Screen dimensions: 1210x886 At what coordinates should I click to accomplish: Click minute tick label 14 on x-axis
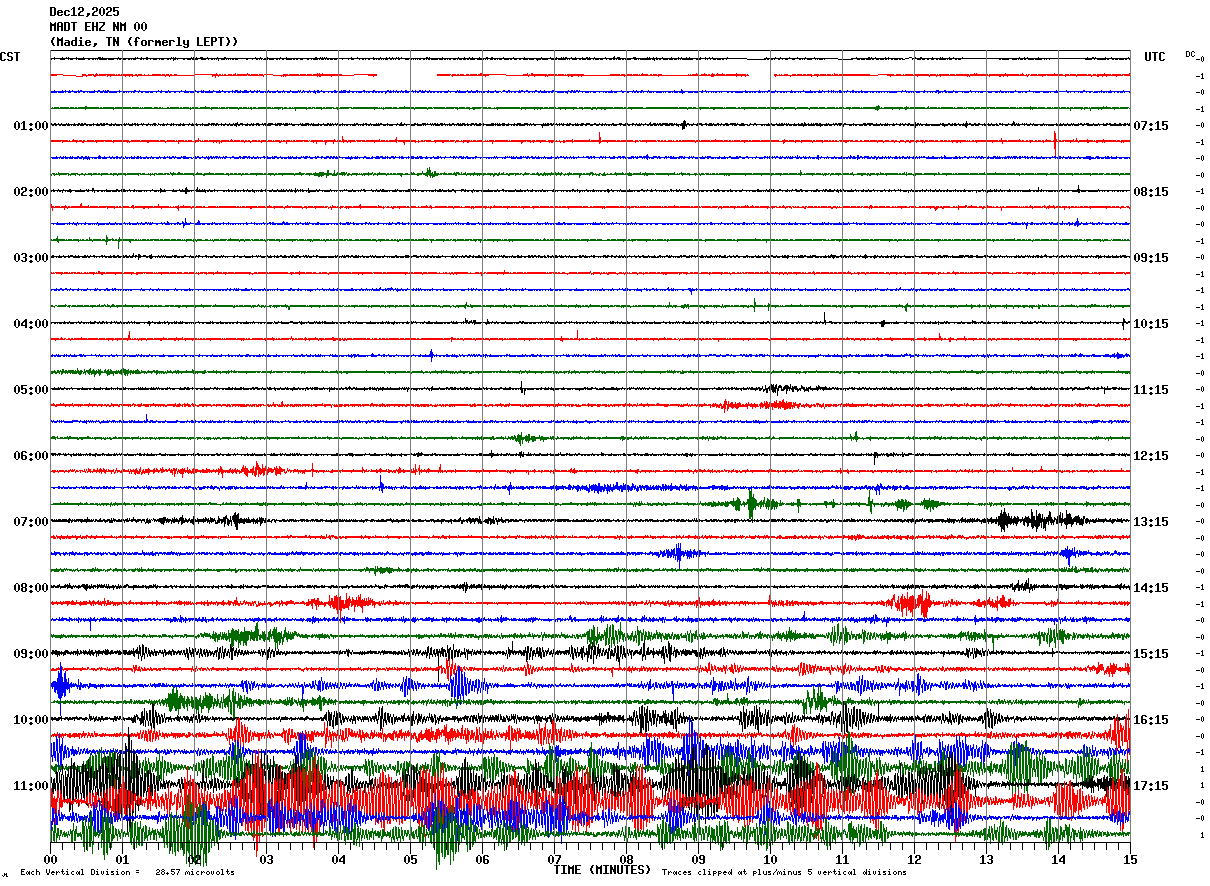click(x=1059, y=860)
